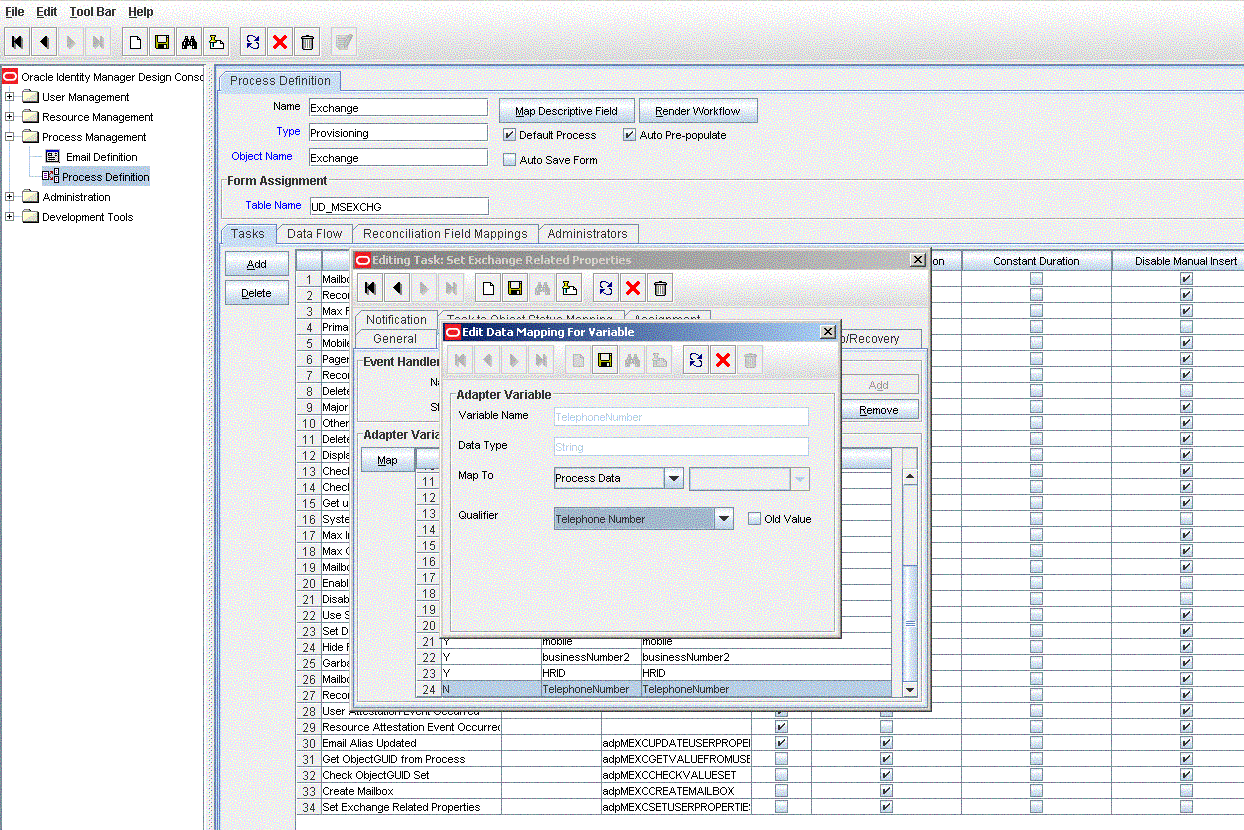1244x830 pixels.
Task: Uncheck the Default Process checkbox
Action: point(509,135)
